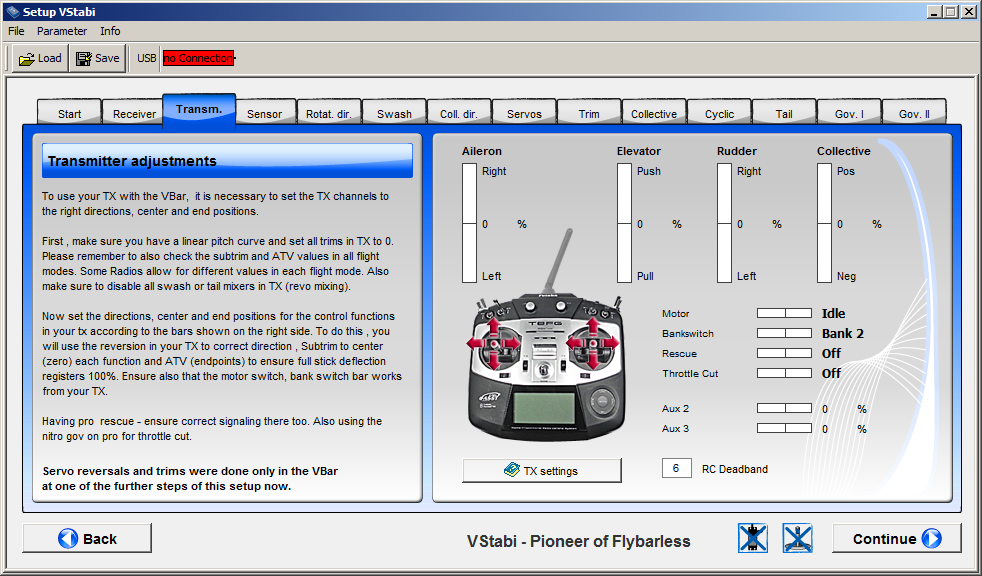Click the Back button
Image resolution: width=982 pixels, height=576 pixels.
(x=87, y=538)
